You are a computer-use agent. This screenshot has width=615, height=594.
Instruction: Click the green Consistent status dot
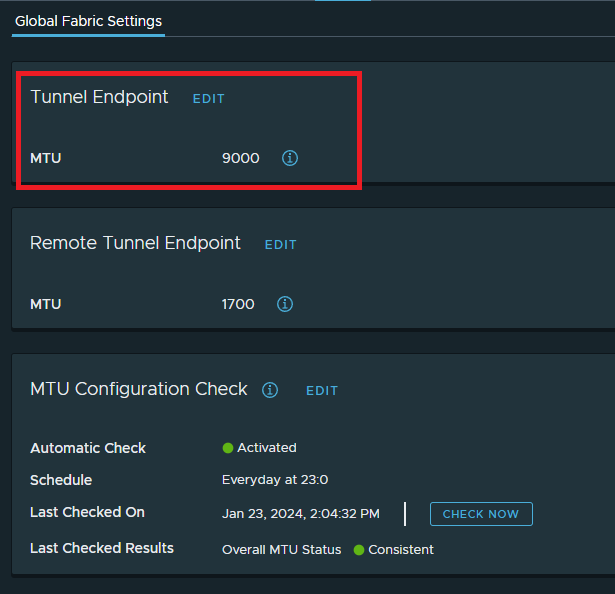359,550
